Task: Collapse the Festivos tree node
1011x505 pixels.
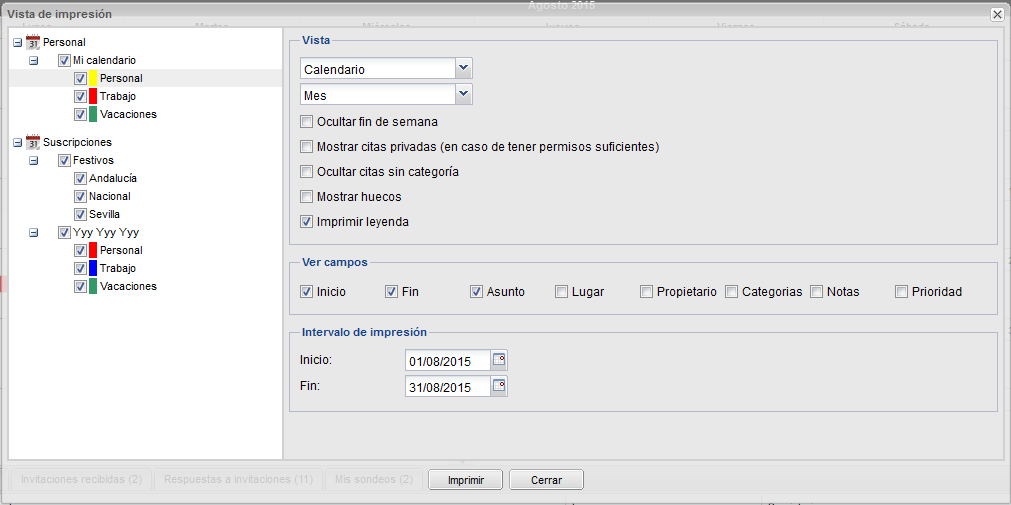Action: (34, 161)
